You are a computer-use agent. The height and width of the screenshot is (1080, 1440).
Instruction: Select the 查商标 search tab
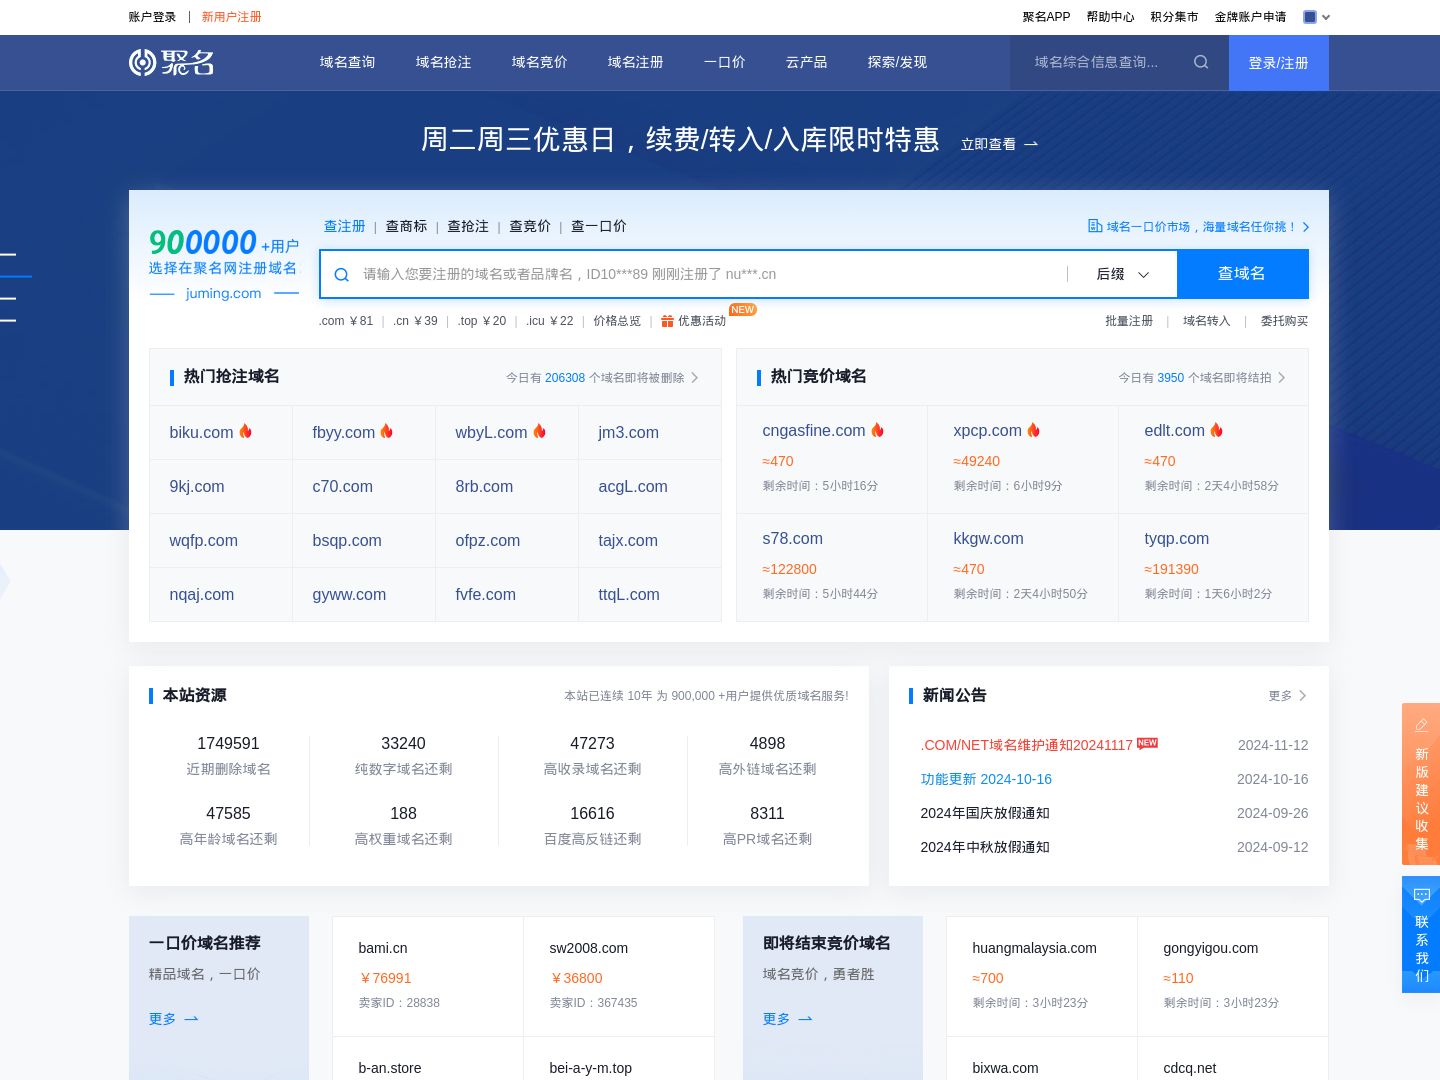coord(406,226)
